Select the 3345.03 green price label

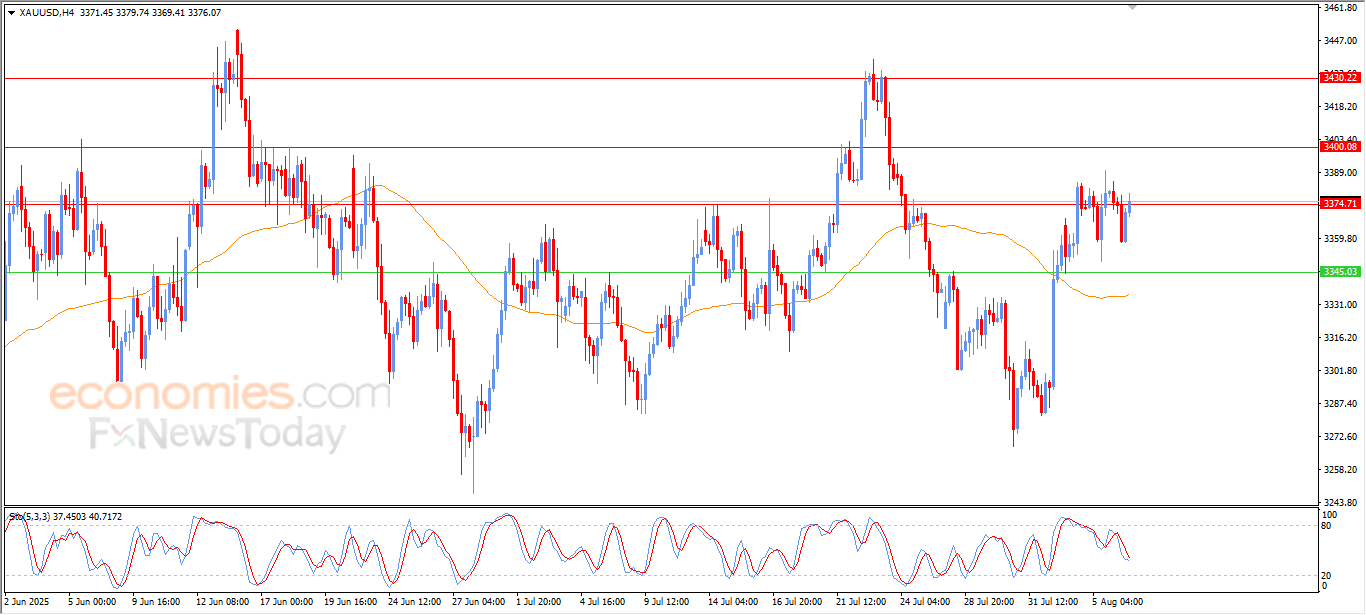1340,272
